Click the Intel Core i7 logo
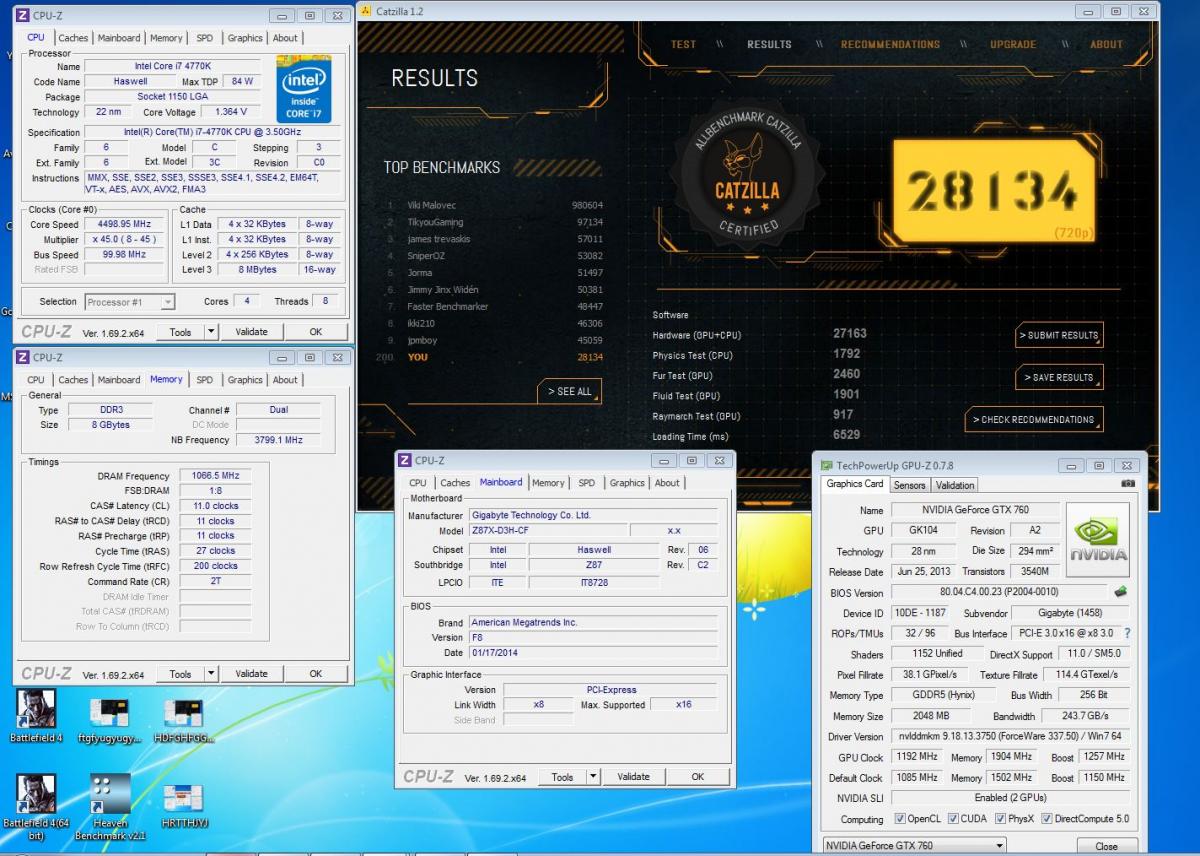The width and height of the screenshot is (1200, 856). (x=304, y=89)
